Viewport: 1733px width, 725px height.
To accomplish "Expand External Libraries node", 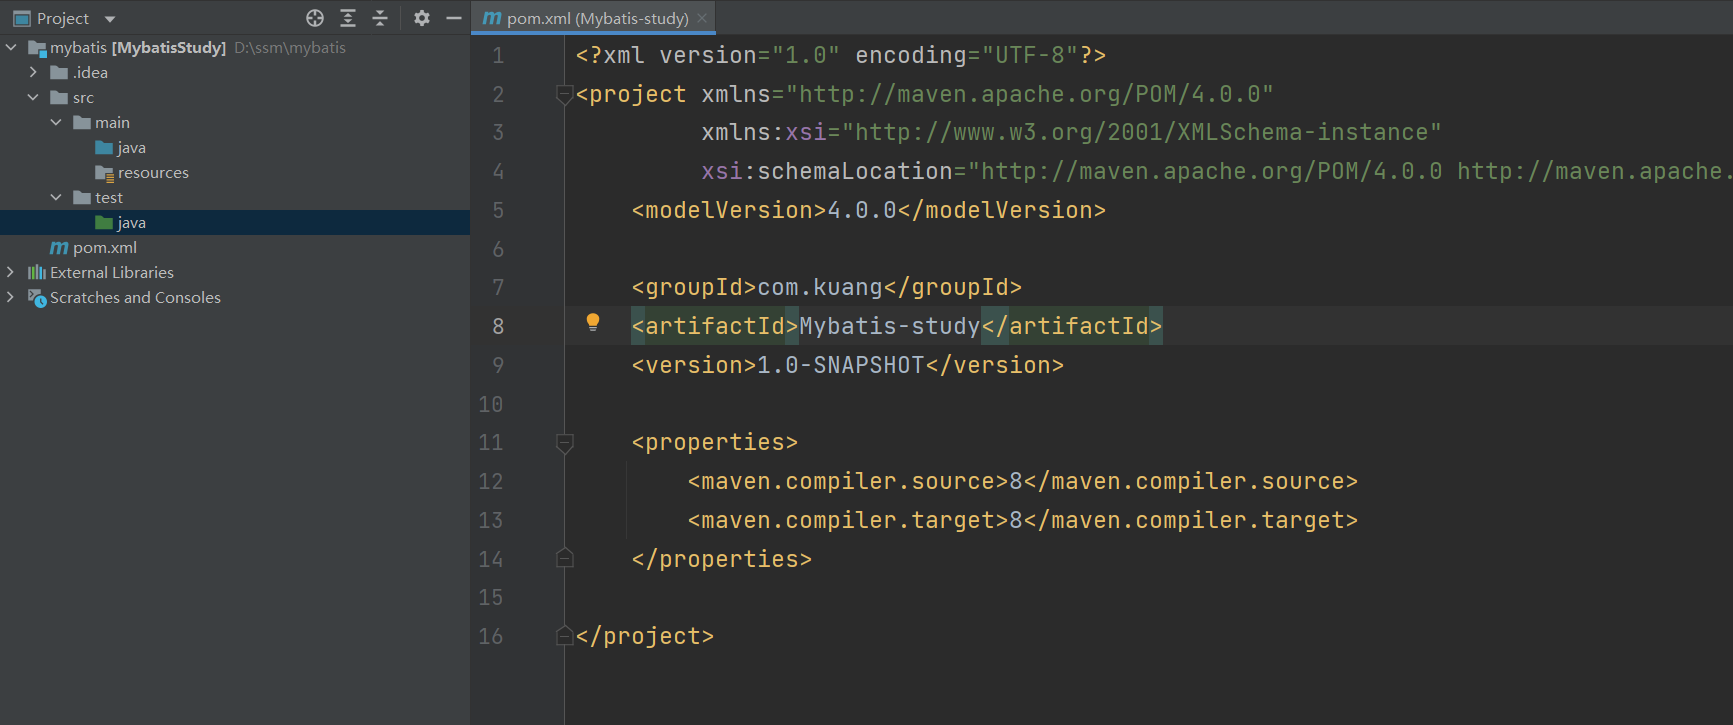I will [11, 272].
